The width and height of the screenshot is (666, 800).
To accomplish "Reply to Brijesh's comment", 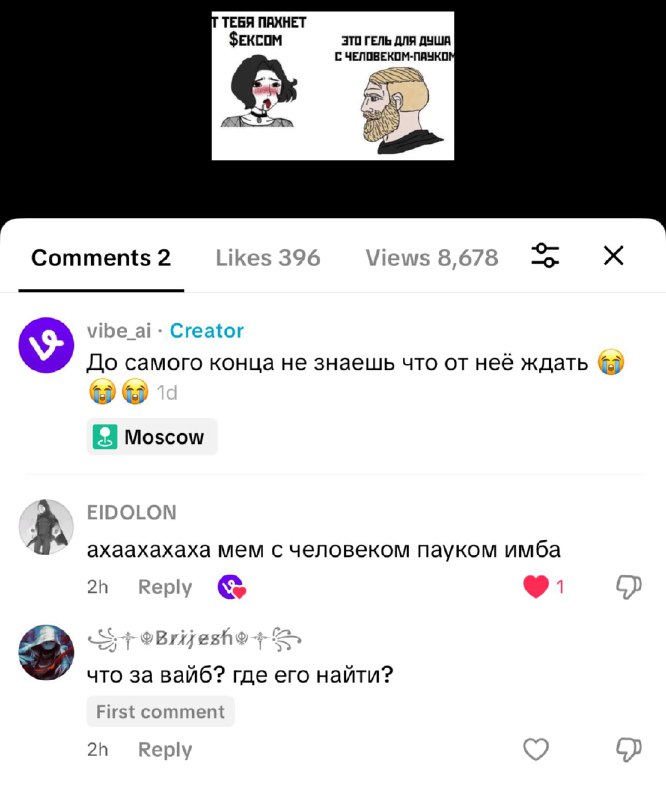I will click(165, 749).
